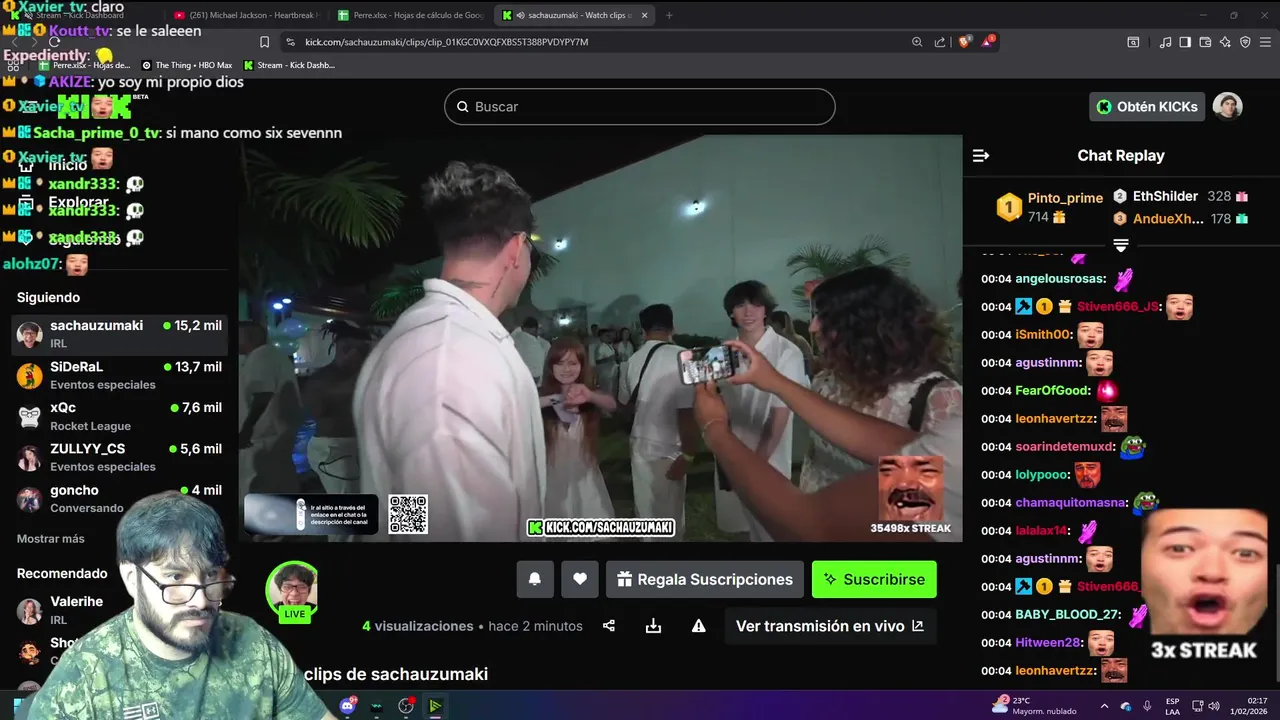The image size is (1280, 720).
Task: Expand the gifter leaderboard with the chevron
Action: (x=1121, y=246)
